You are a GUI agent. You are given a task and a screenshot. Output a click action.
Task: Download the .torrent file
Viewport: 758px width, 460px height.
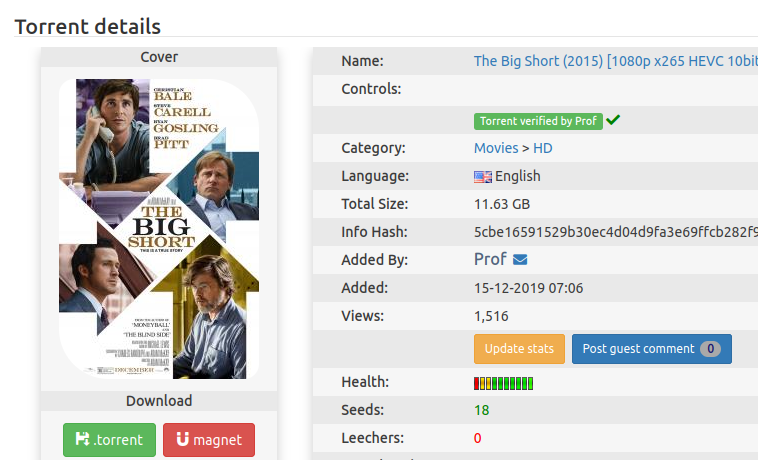click(109, 440)
